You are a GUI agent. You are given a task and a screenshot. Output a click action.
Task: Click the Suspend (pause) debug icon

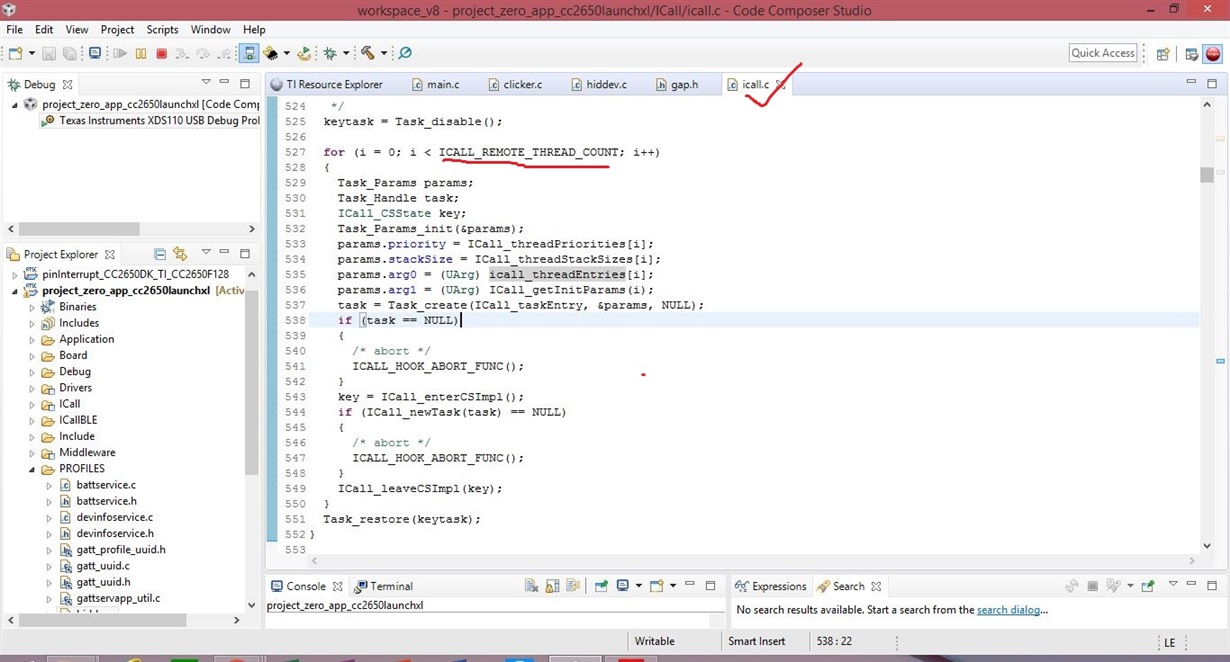[x=141, y=53]
